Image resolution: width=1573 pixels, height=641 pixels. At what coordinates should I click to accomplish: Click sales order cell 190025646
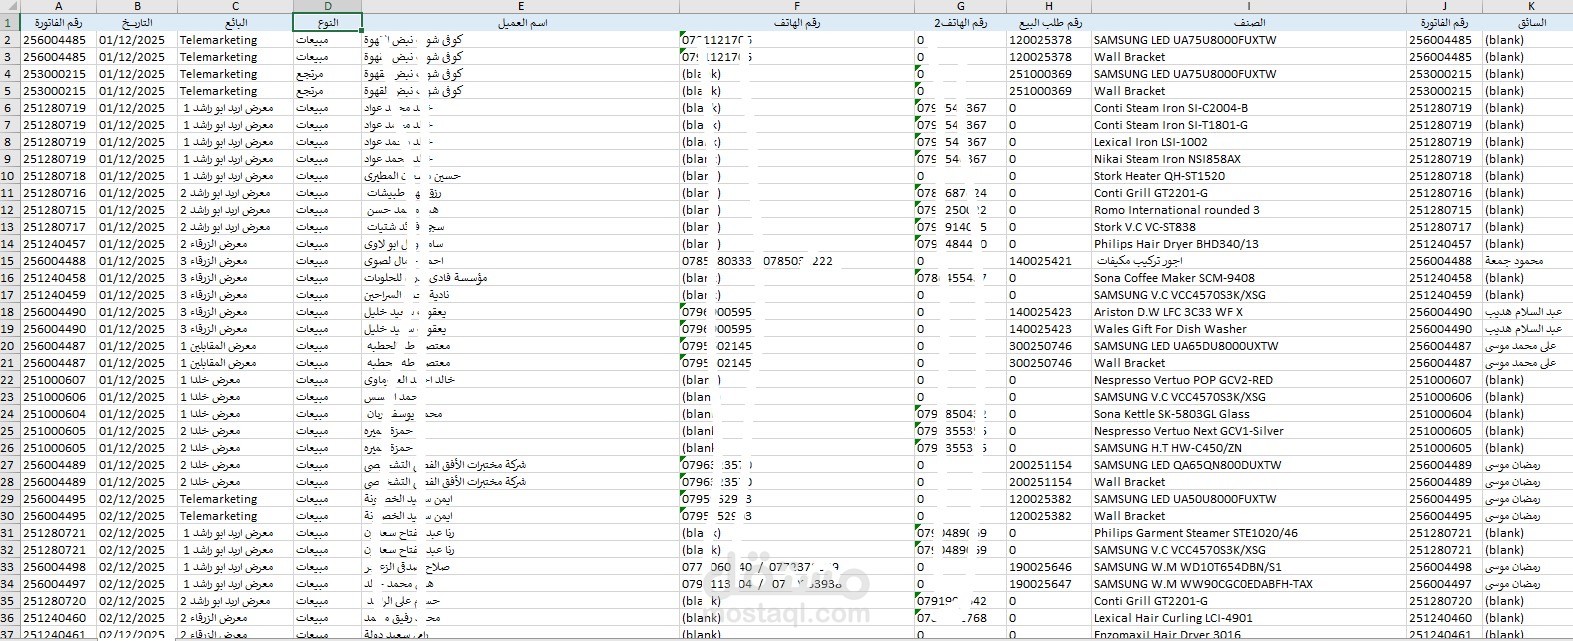(1049, 567)
